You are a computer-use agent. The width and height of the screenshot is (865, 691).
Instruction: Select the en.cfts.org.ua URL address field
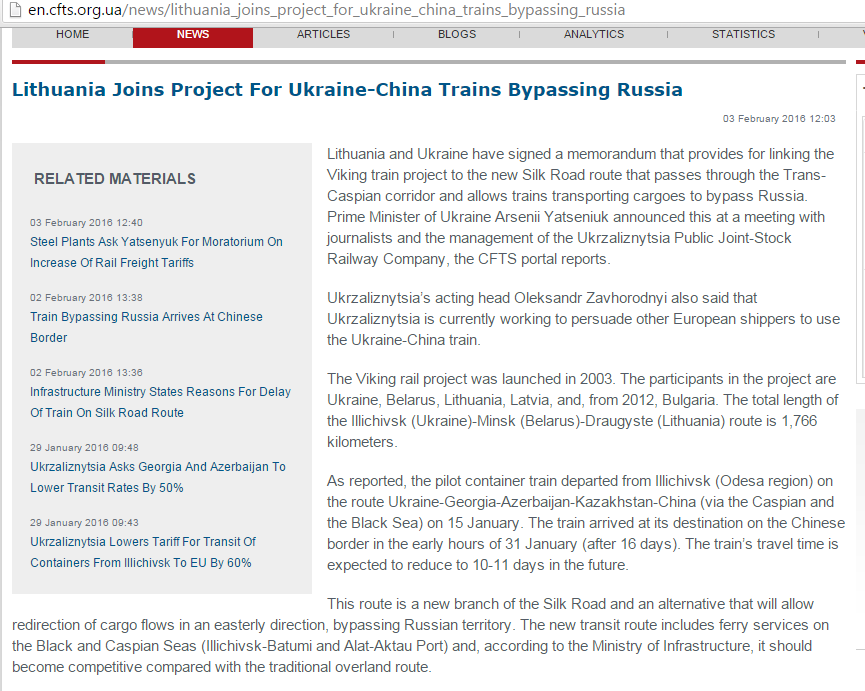pyautogui.click(x=327, y=10)
